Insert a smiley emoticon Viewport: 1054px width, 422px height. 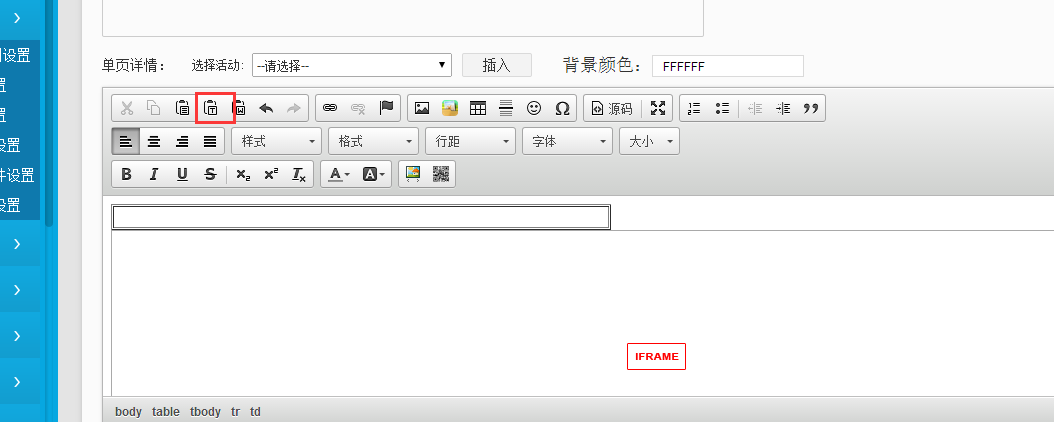point(534,108)
